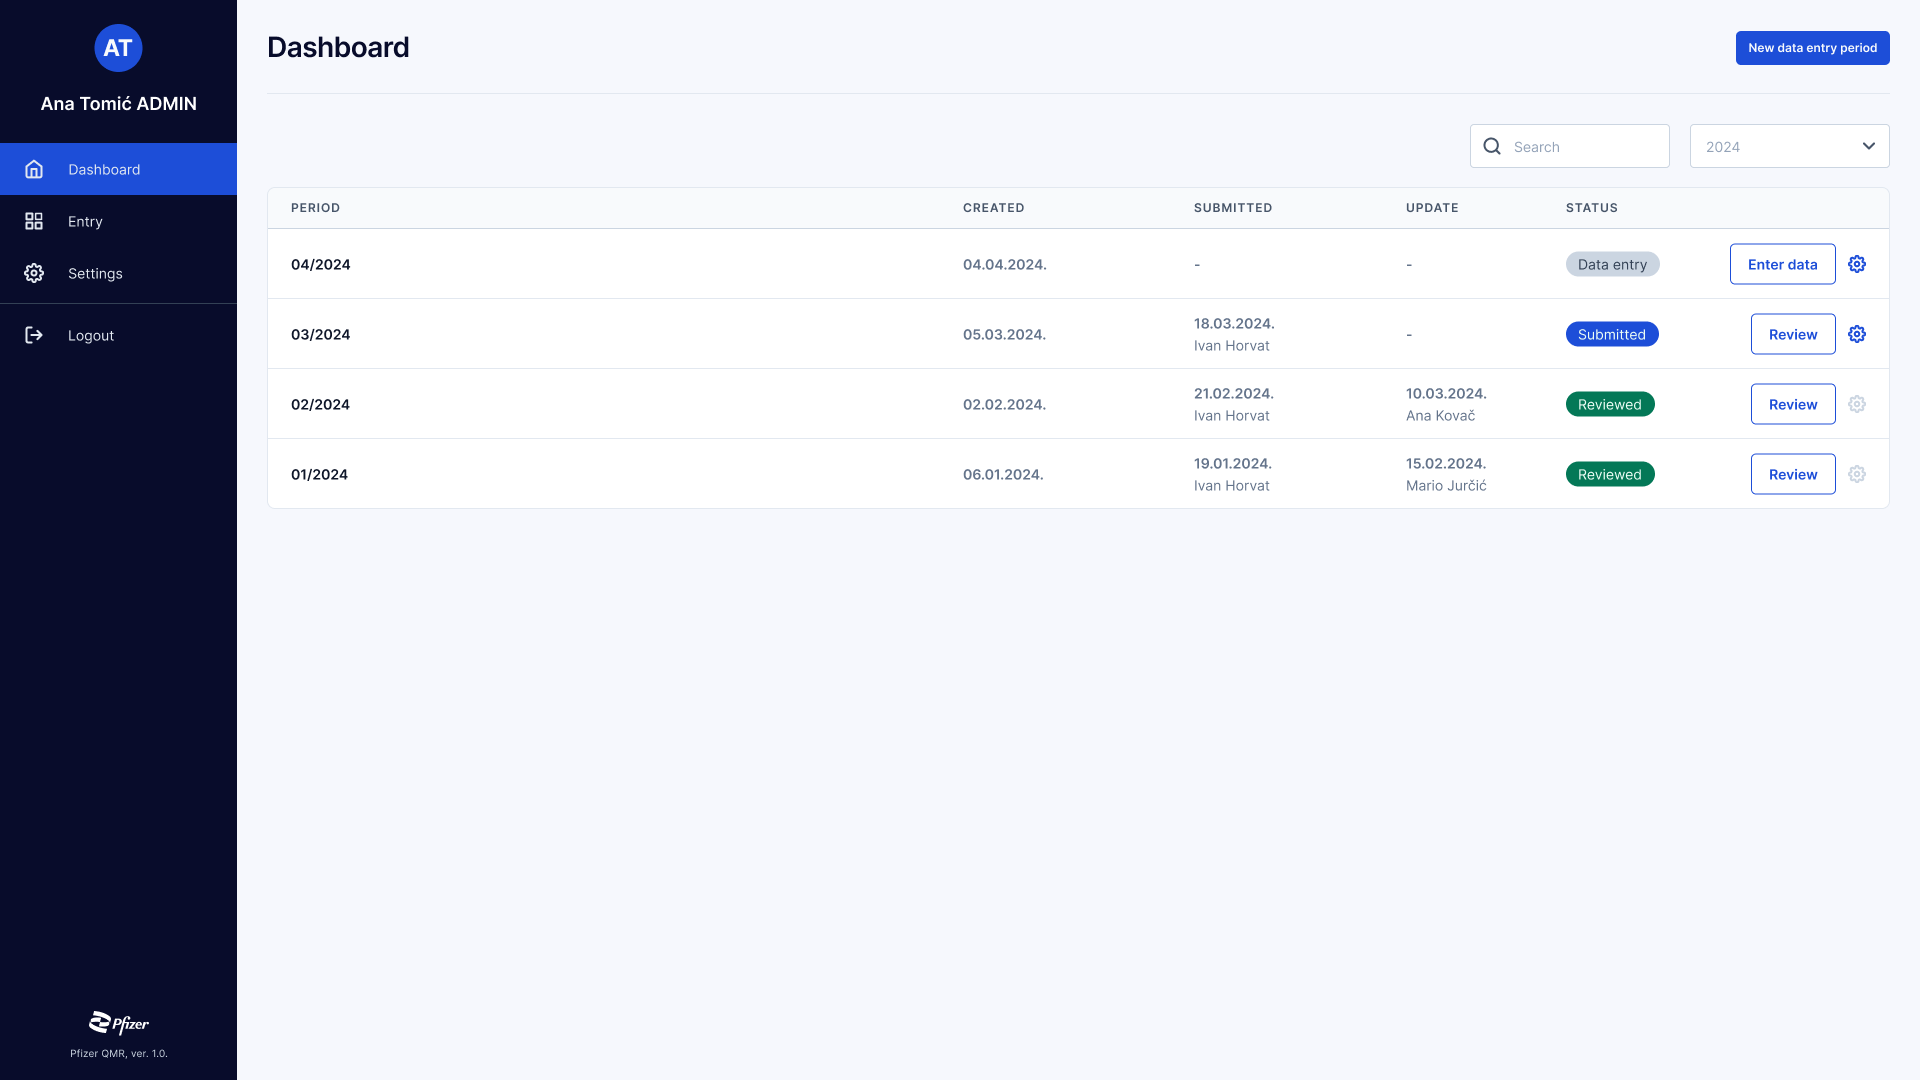
Task: Click the Pfizer logo at sidebar bottom
Action: pyautogui.click(x=118, y=1023)
